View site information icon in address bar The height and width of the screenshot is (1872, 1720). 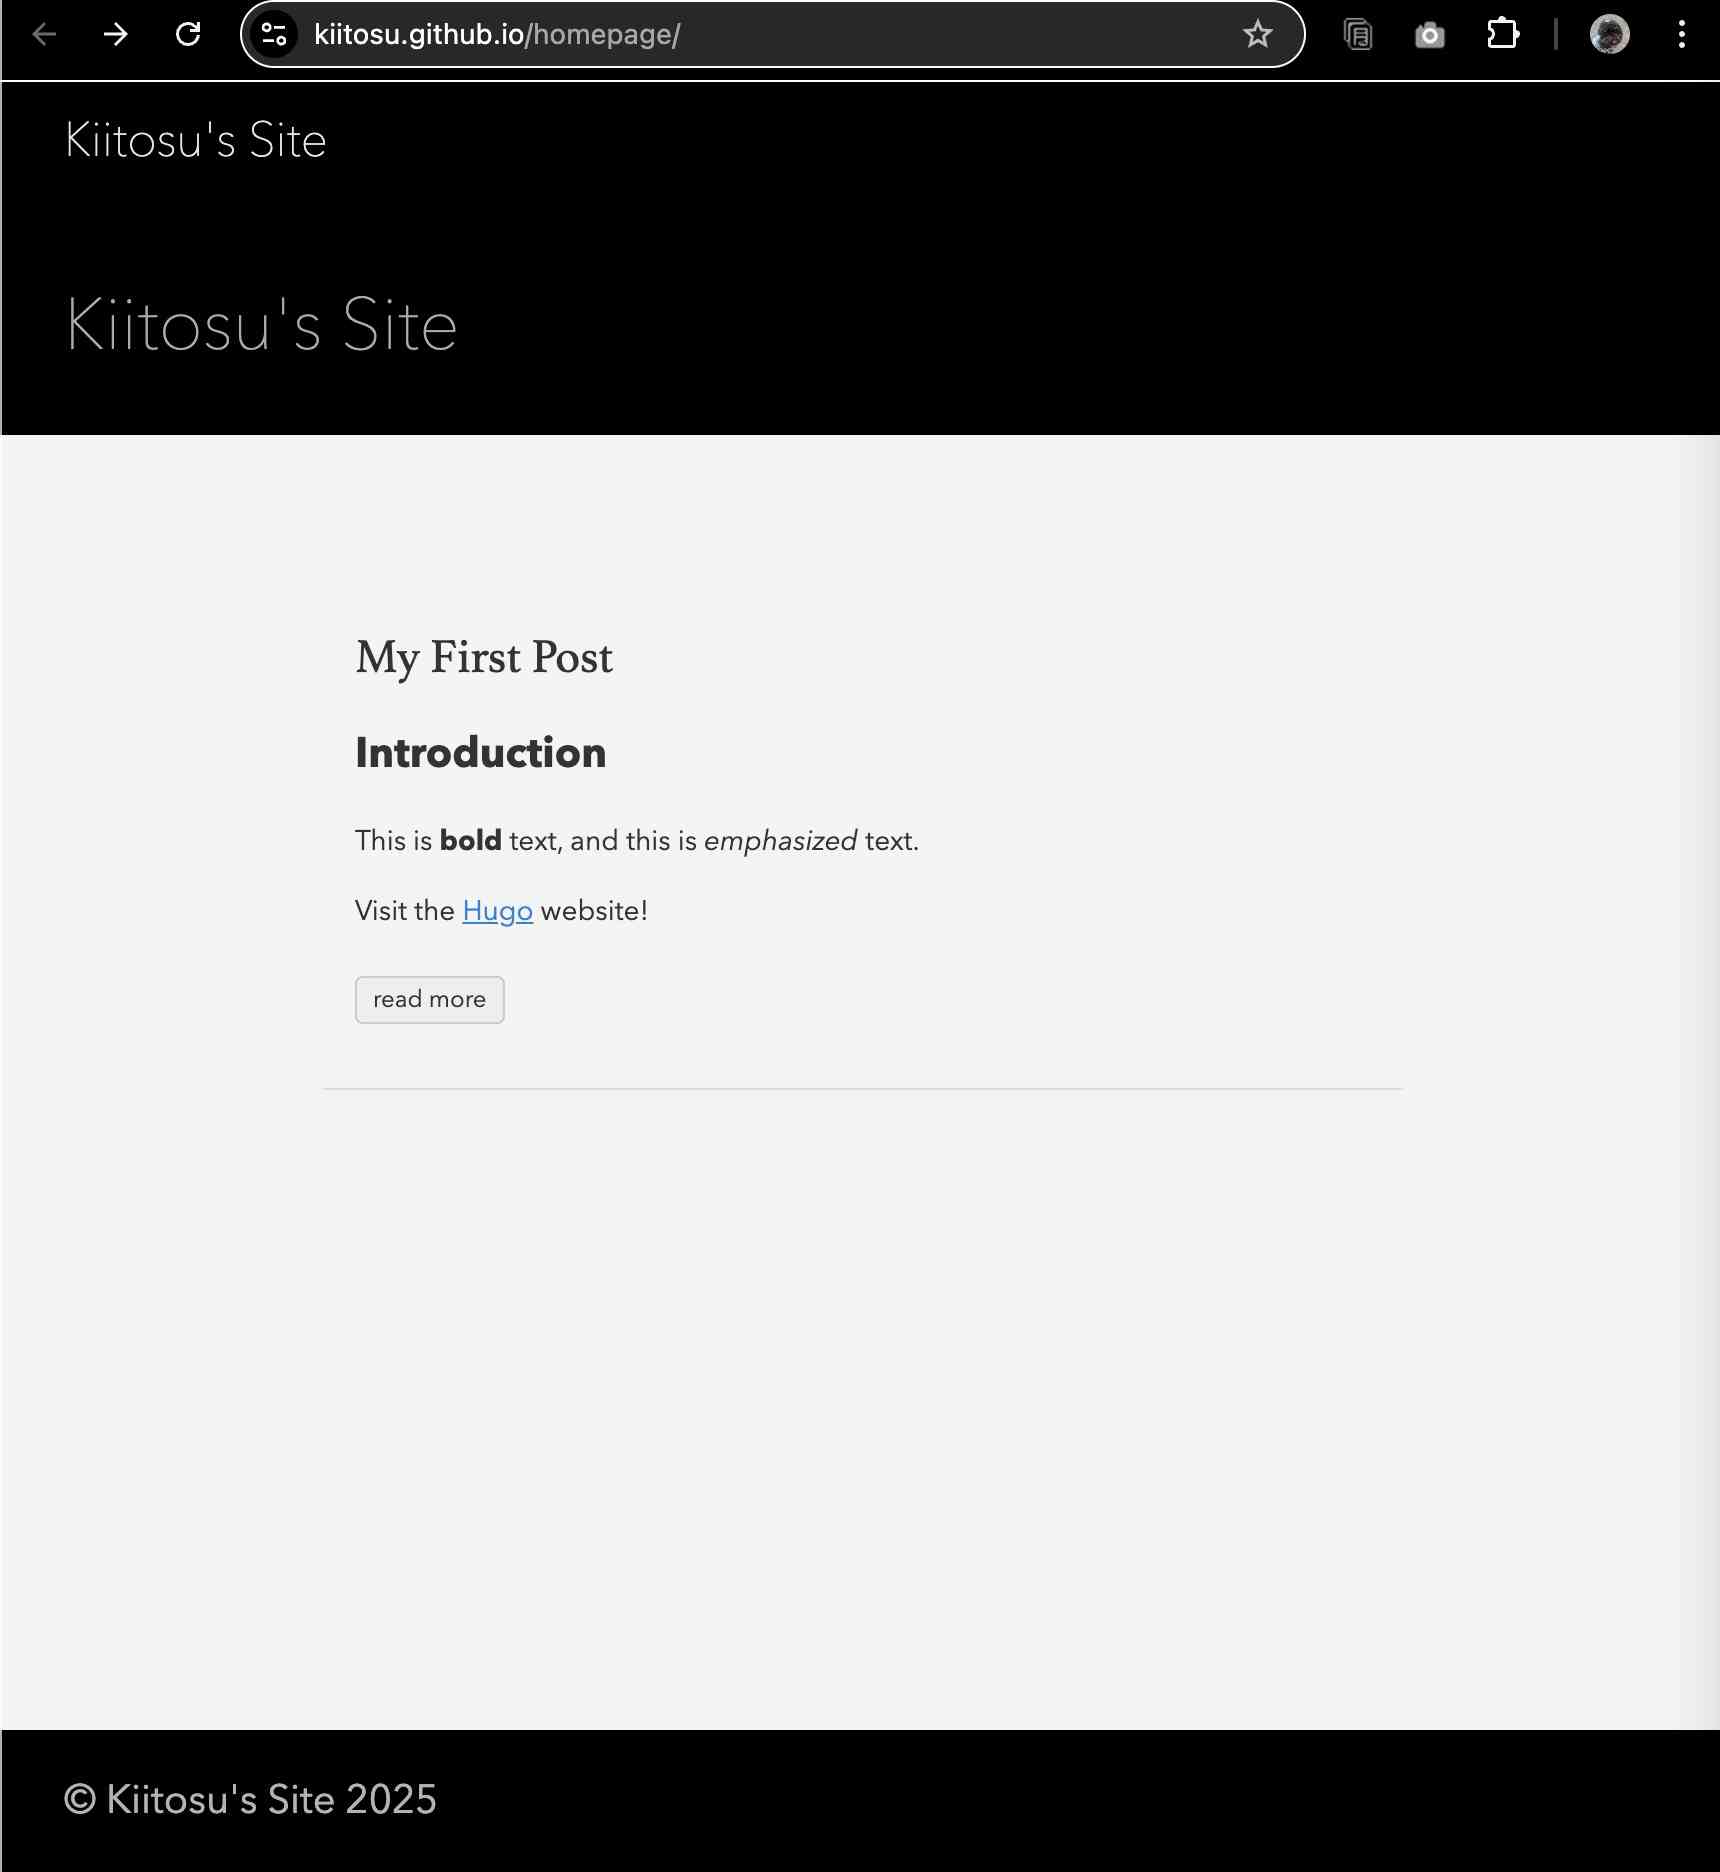[274, 35]
